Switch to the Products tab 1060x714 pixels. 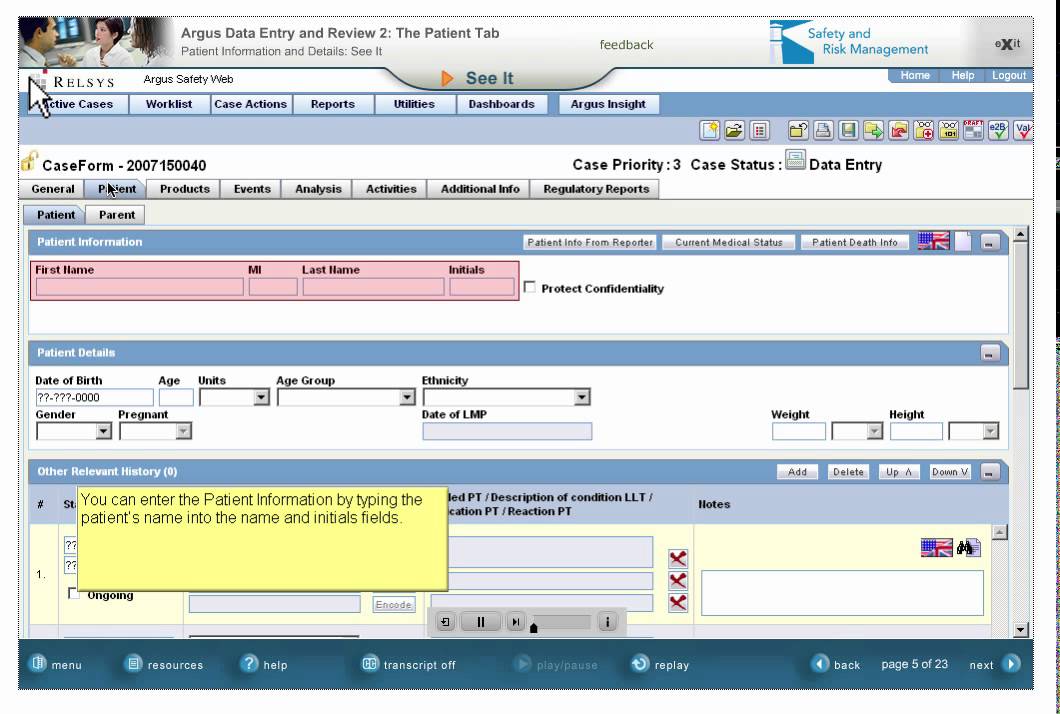coord(185,189)
